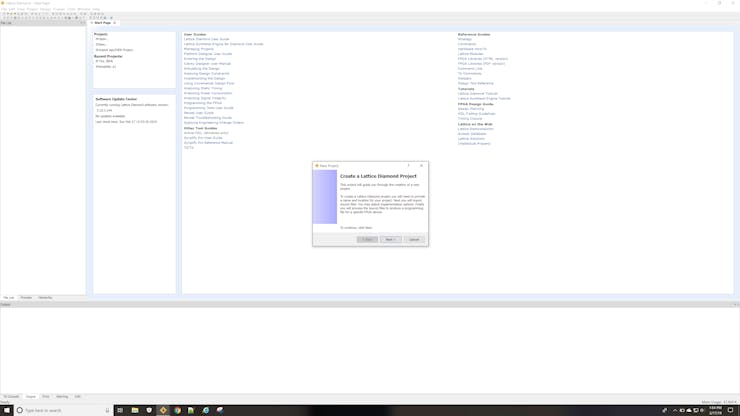Open Synplify Pro Reference Manual link
The image size is (740, 416).
pos(208,143)
